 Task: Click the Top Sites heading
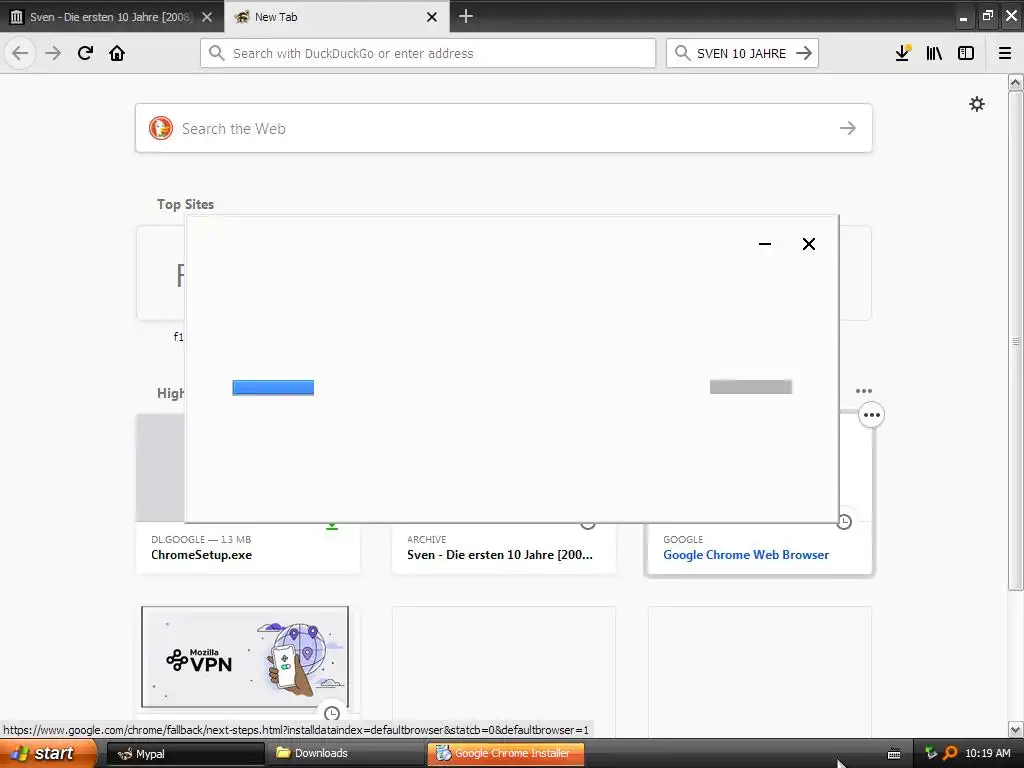click(x=185, y=204)
